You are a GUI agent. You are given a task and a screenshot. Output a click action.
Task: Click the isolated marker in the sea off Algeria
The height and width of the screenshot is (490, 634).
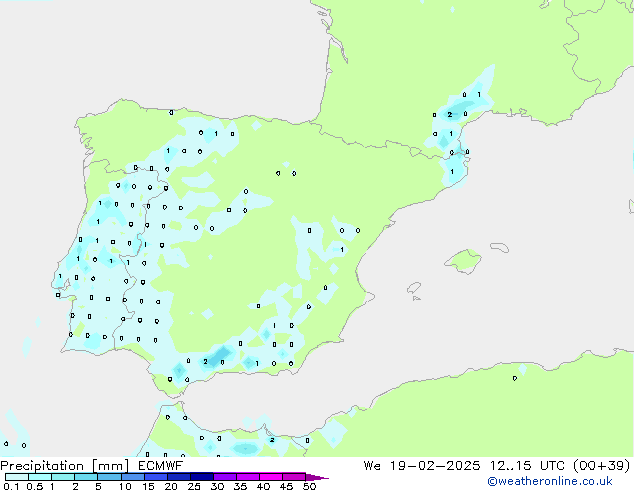coord(515,378)
